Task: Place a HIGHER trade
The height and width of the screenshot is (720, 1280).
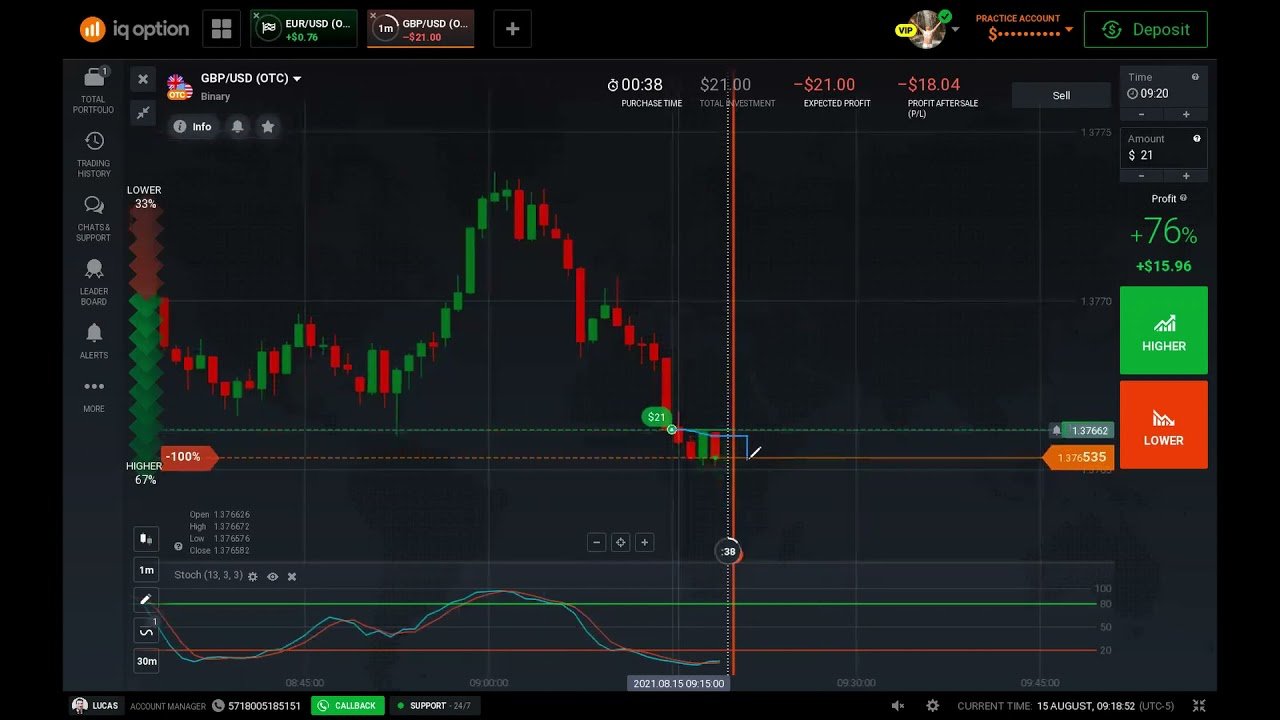Action: click(1164, 330)
